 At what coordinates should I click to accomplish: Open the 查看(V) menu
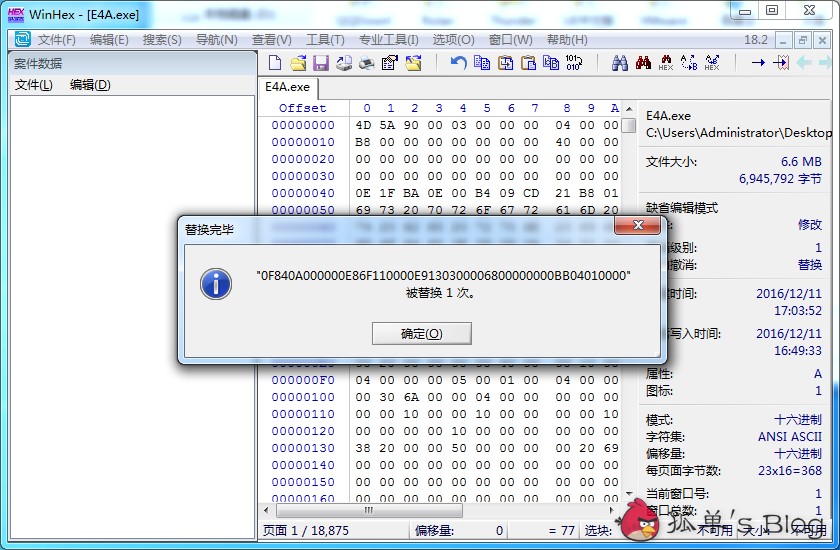pos(272,40)
